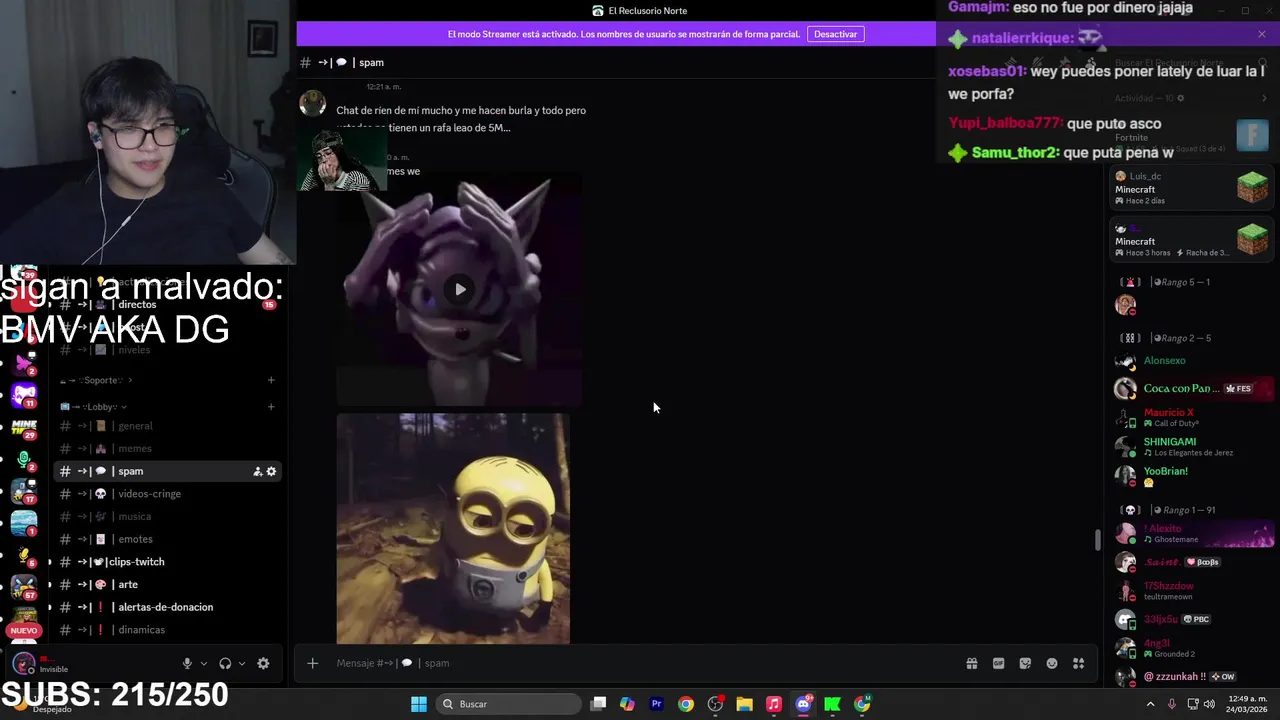
Task: Open the apps launcher icon in message bar
Action: [x=1078, y=663]
